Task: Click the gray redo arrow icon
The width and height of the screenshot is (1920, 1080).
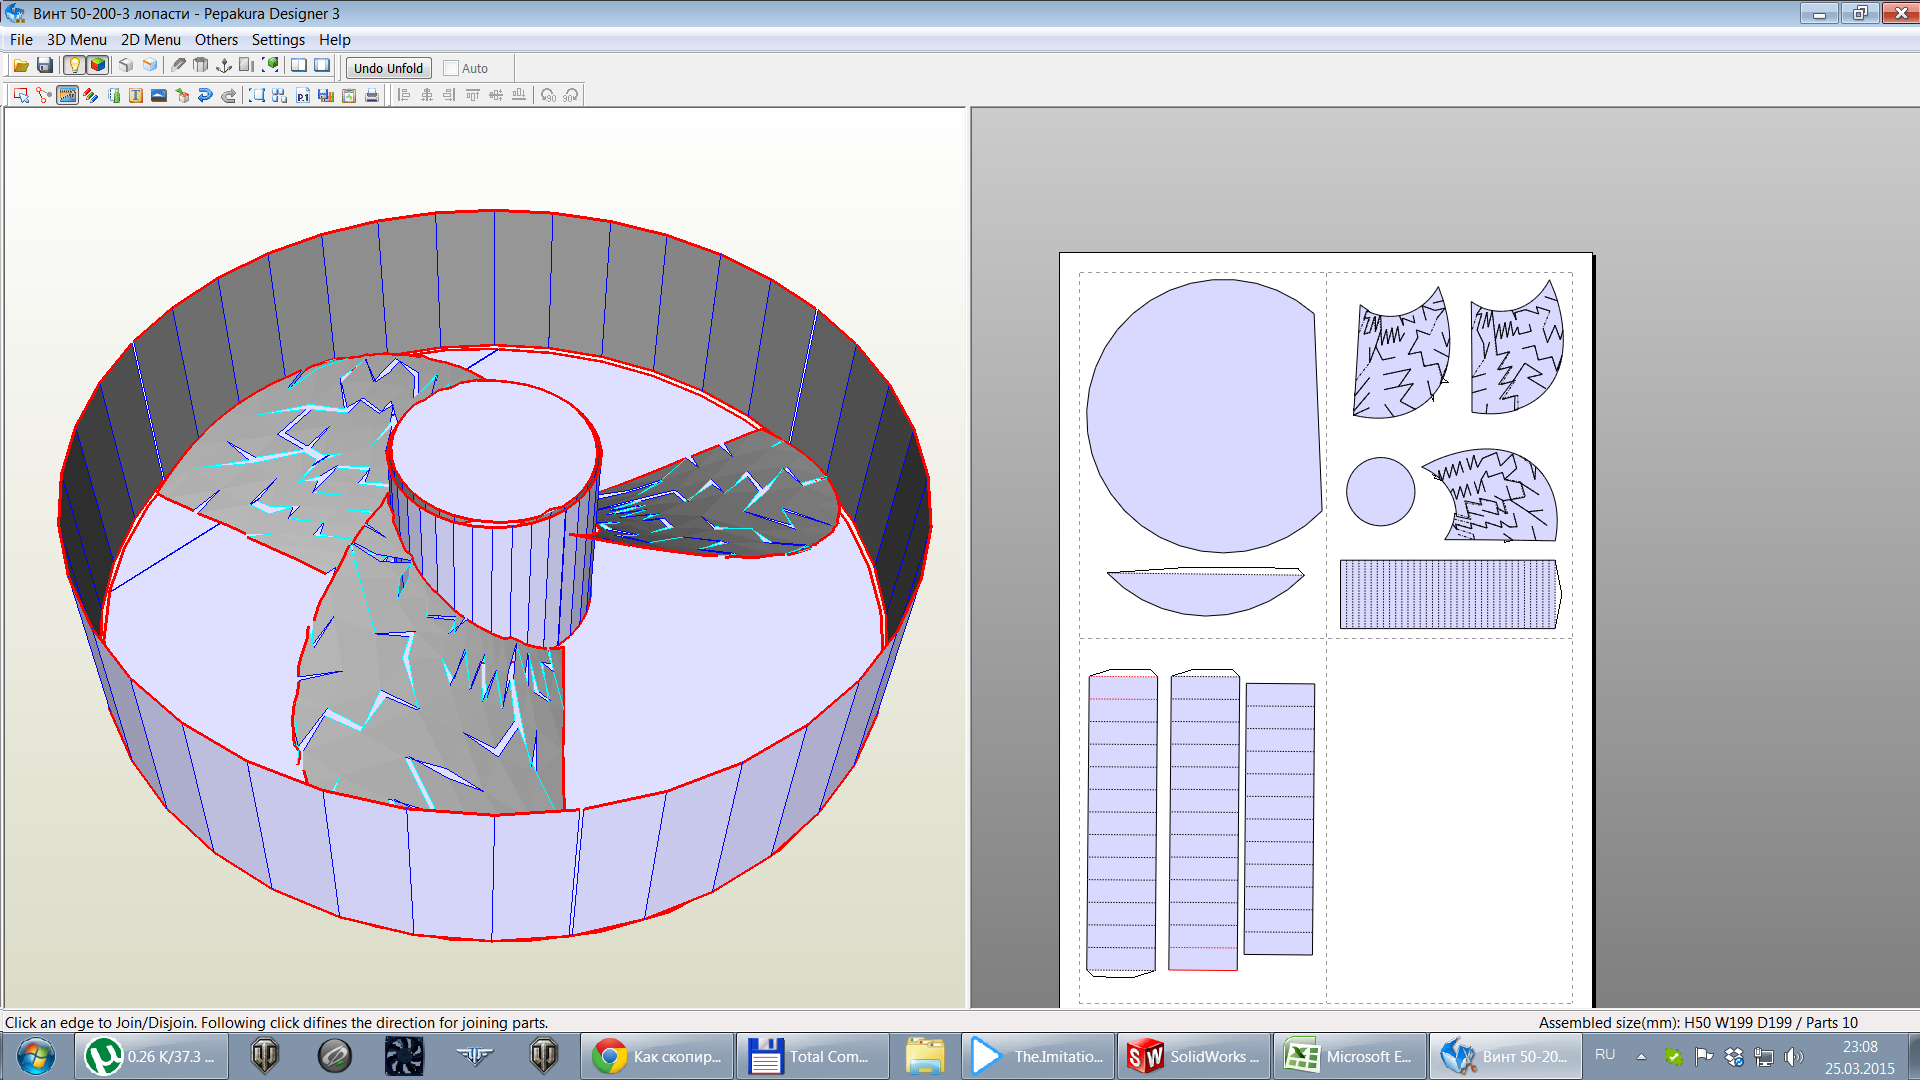Action: tap(229, 96)
